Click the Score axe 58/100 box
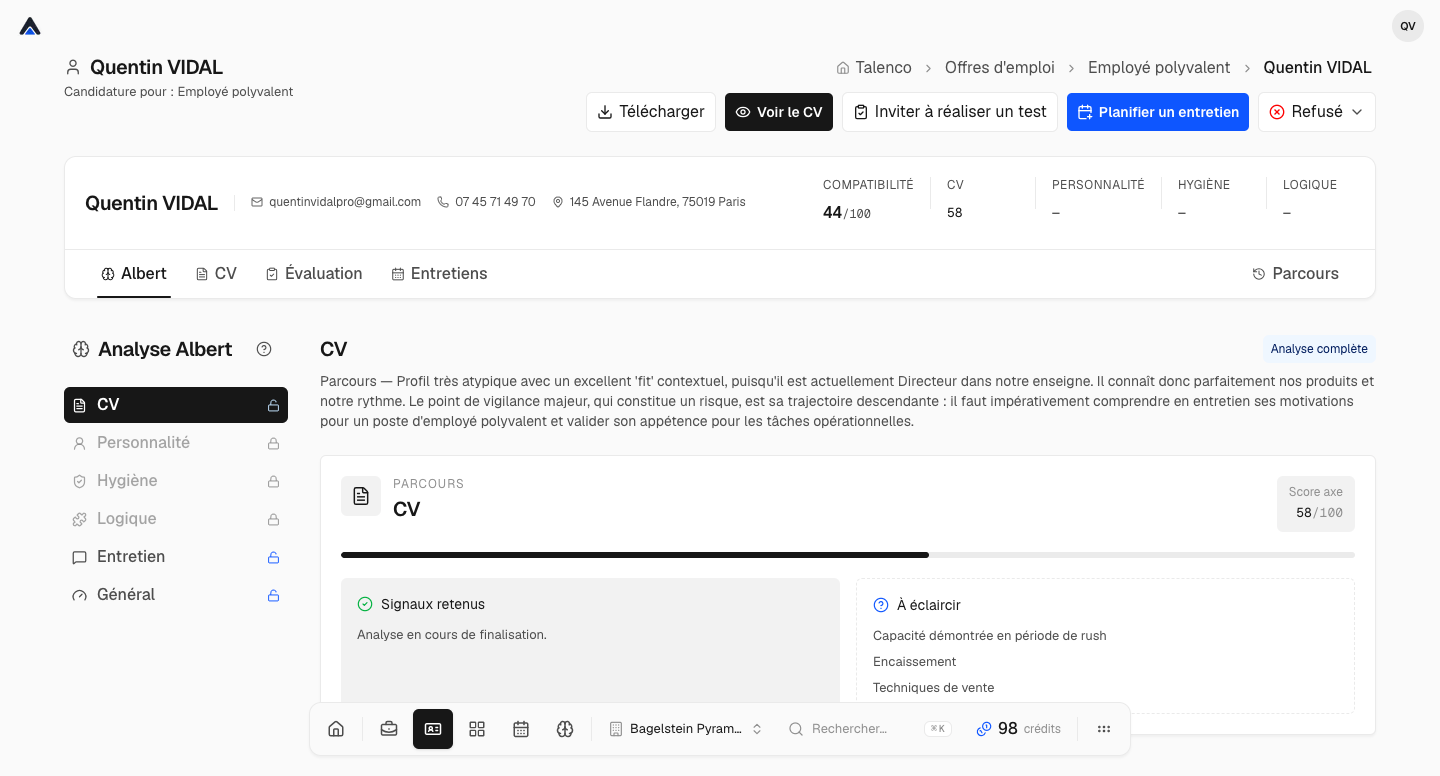The width and height of the screenshot is (1440, 776). coord(1316,503)
